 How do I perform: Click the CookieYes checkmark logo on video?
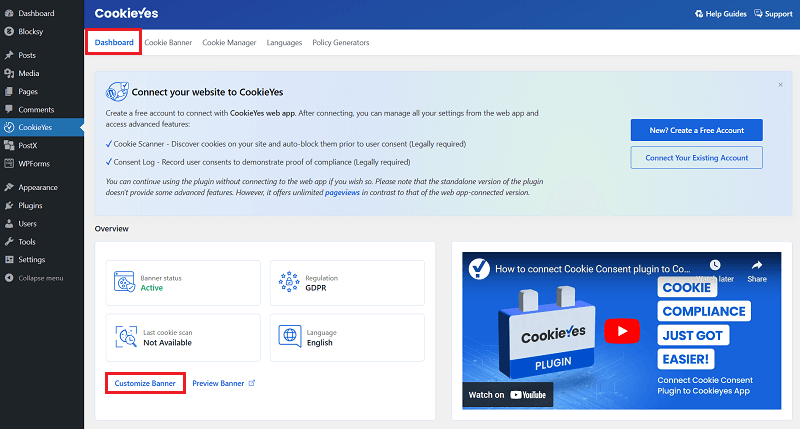click(479, 269)
